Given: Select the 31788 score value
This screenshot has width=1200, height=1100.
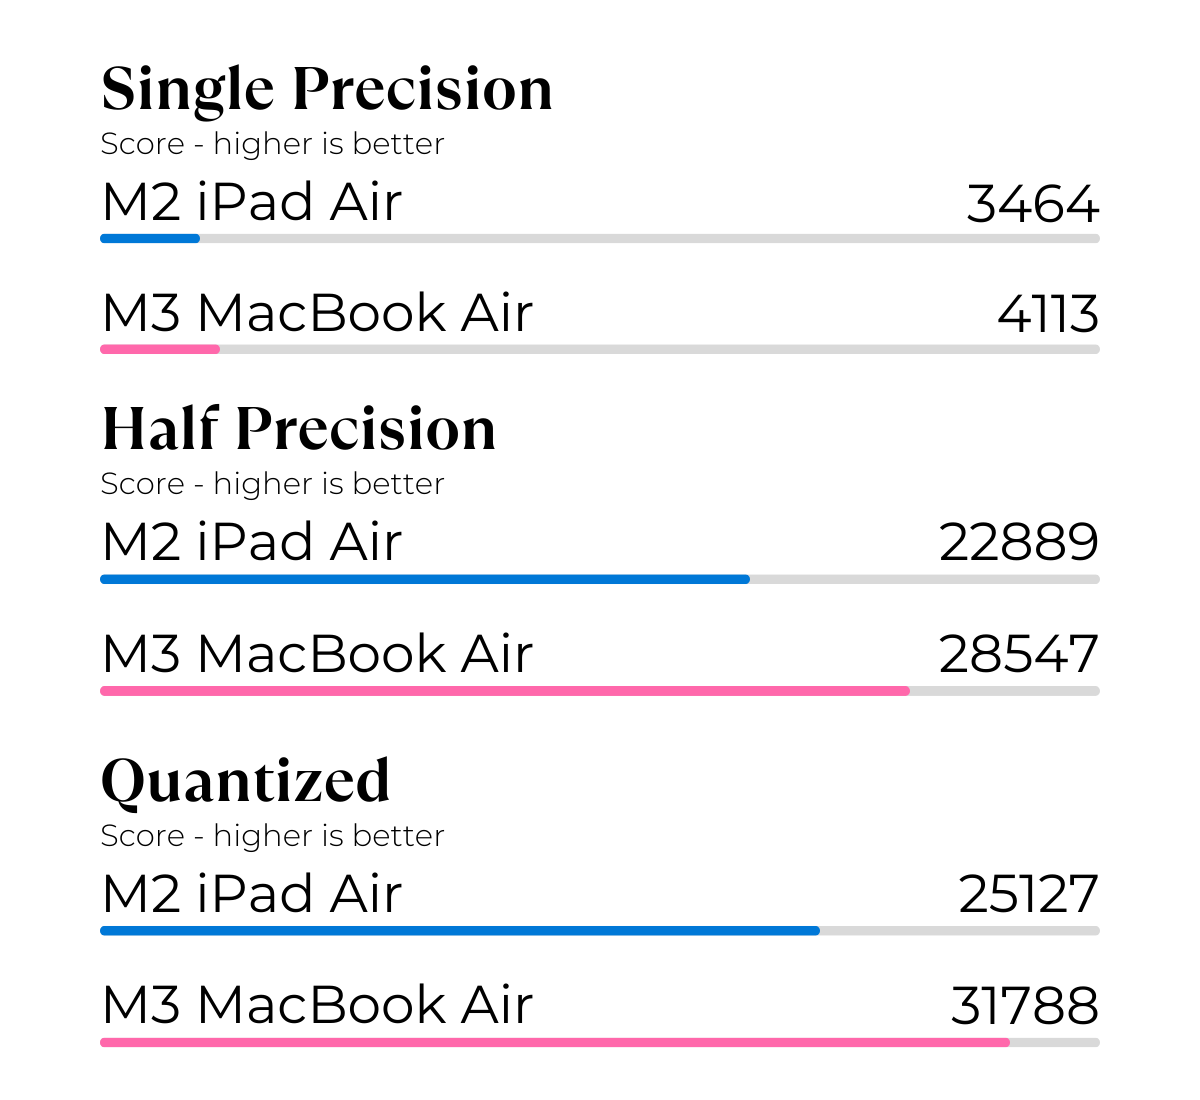Looking at the screenshot, I should (1024, 1007).
